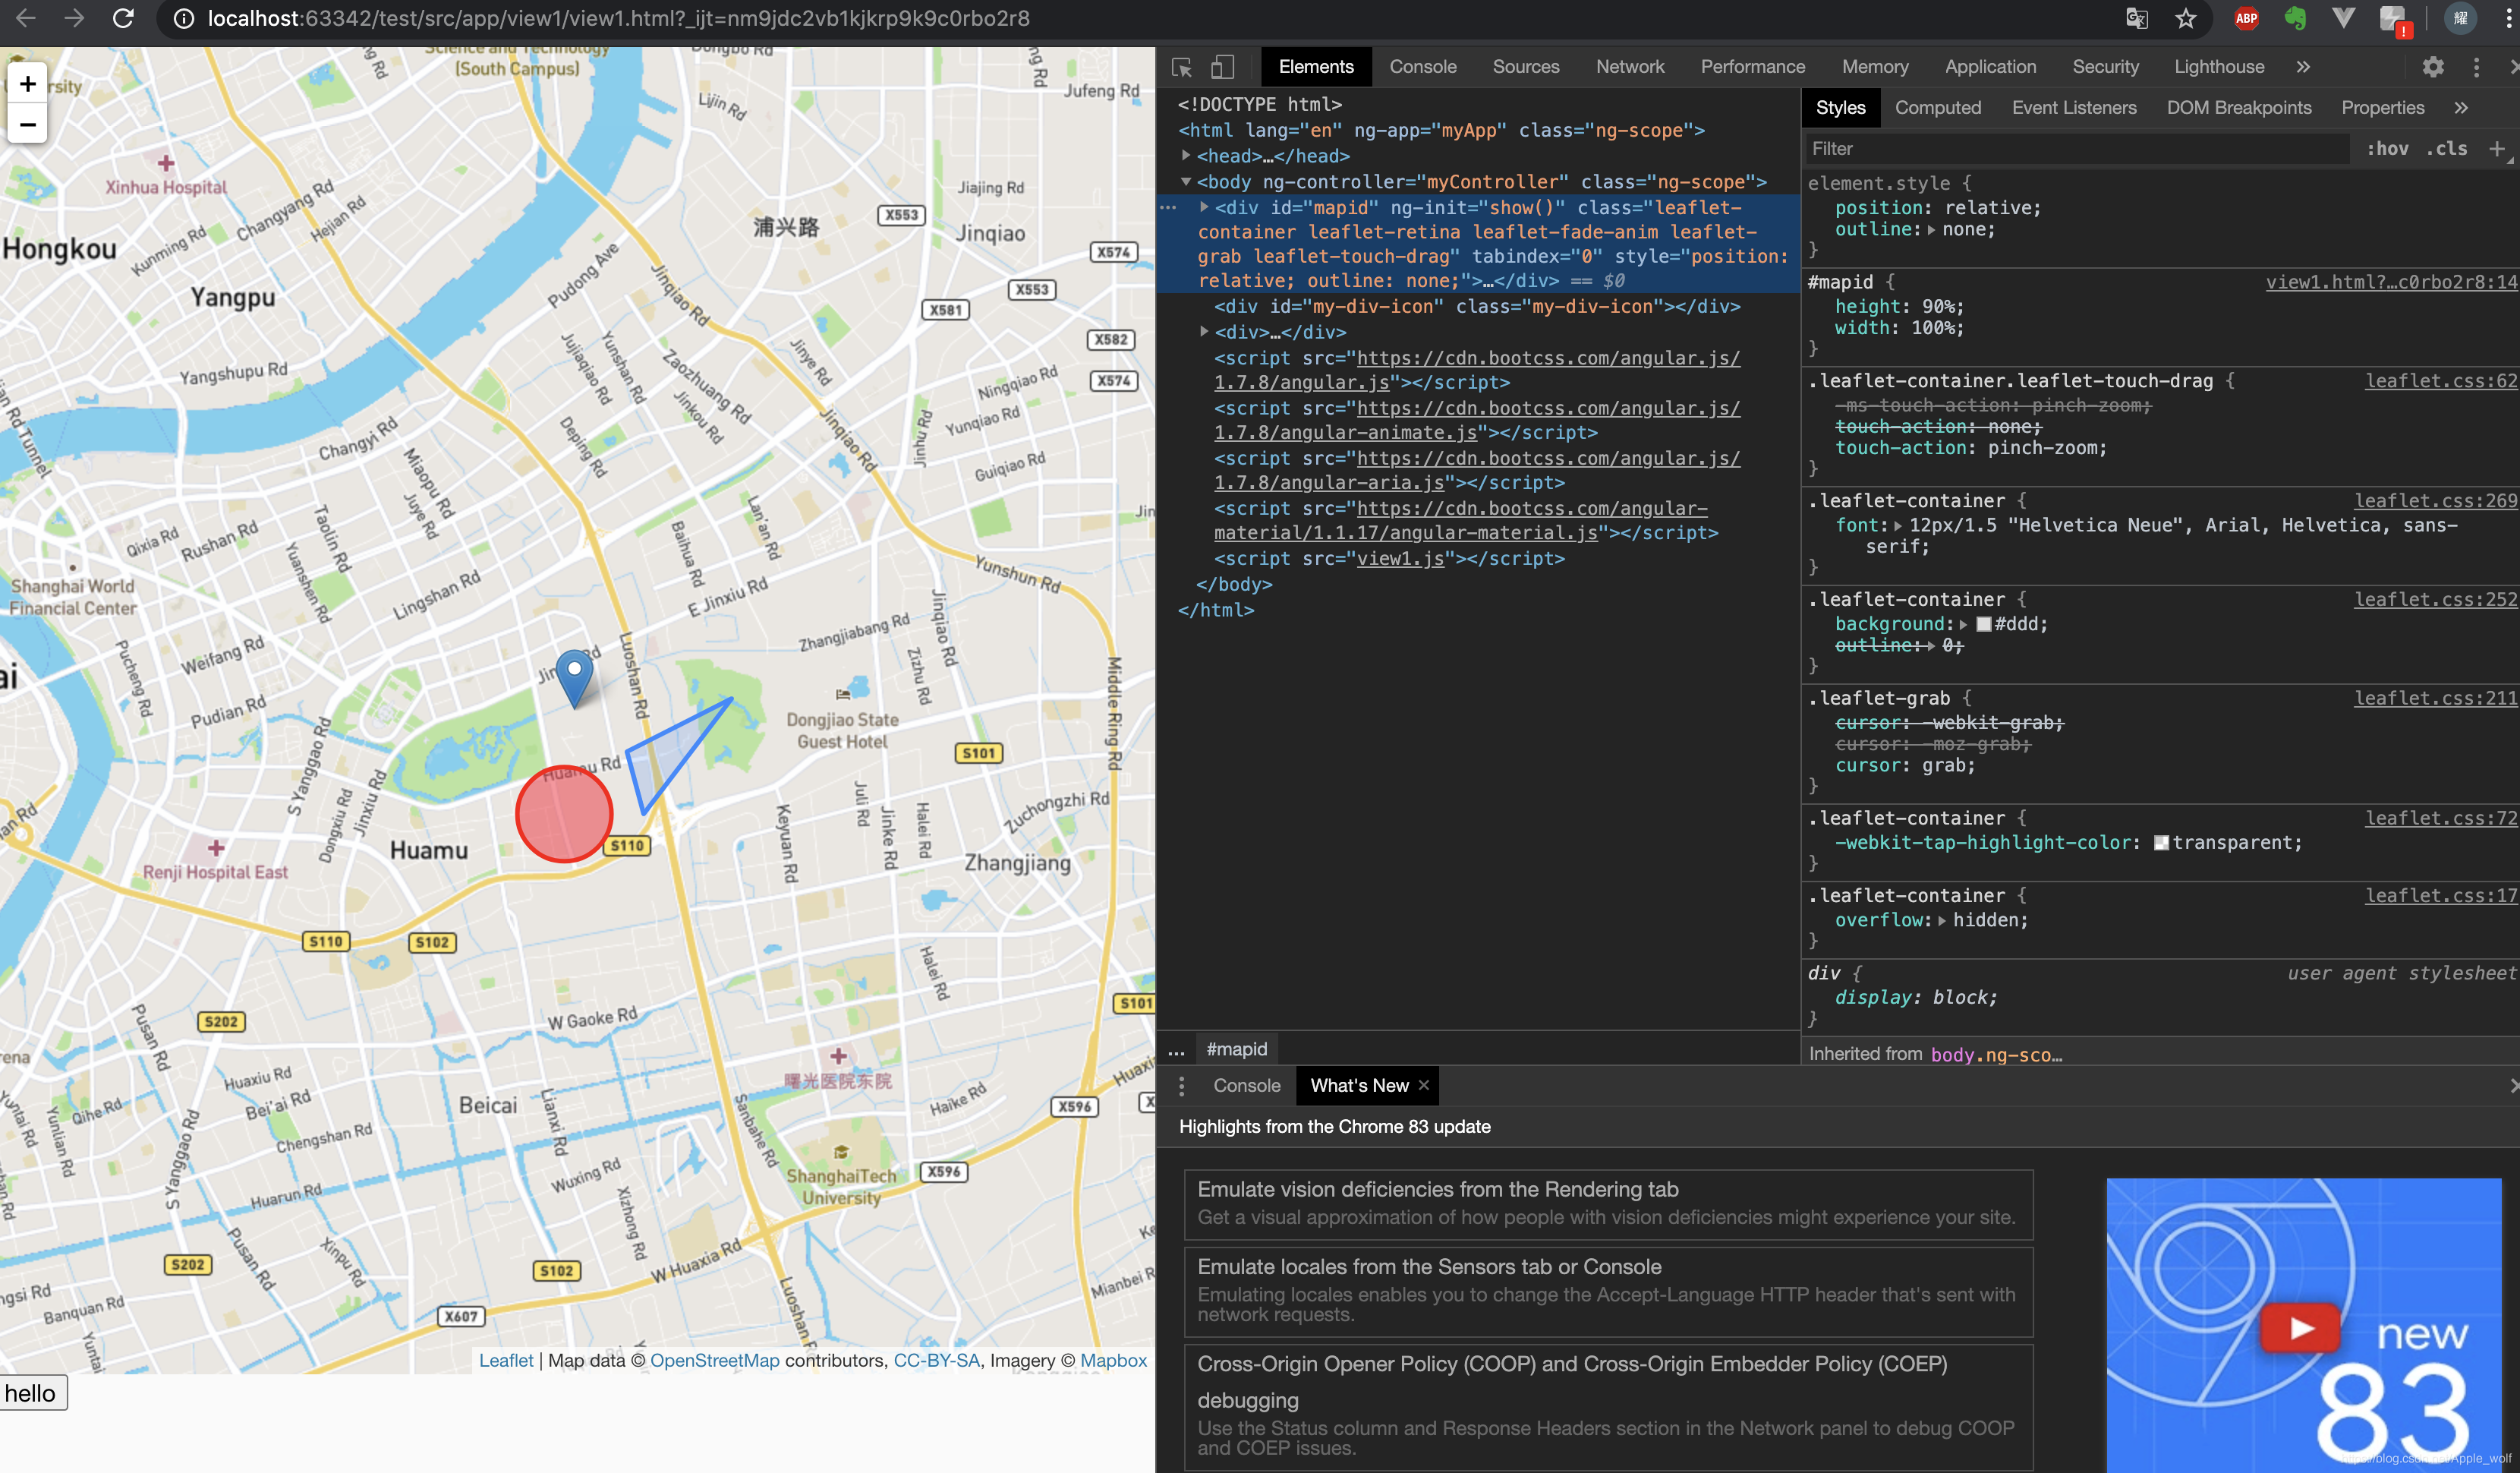Open the DOM Breakpoints tab
The image size is (2520, 1473).
point(2239,108)
